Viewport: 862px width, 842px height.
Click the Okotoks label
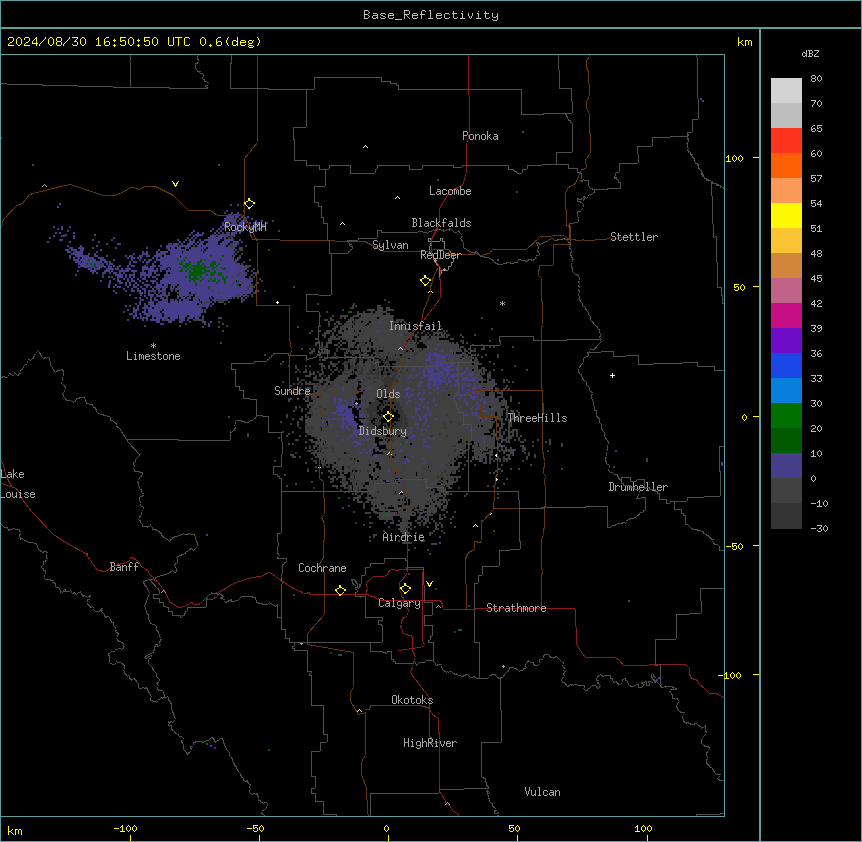[x=412, y=700]
